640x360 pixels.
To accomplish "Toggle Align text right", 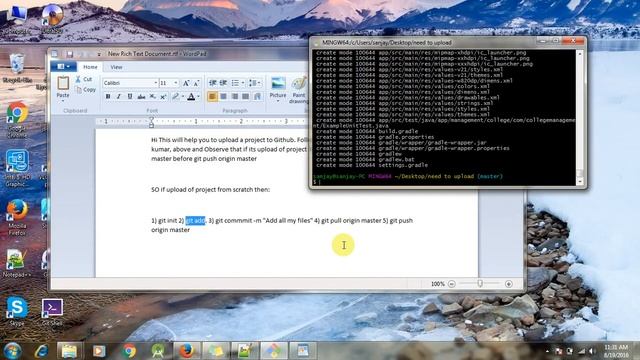I will point(235,96).
